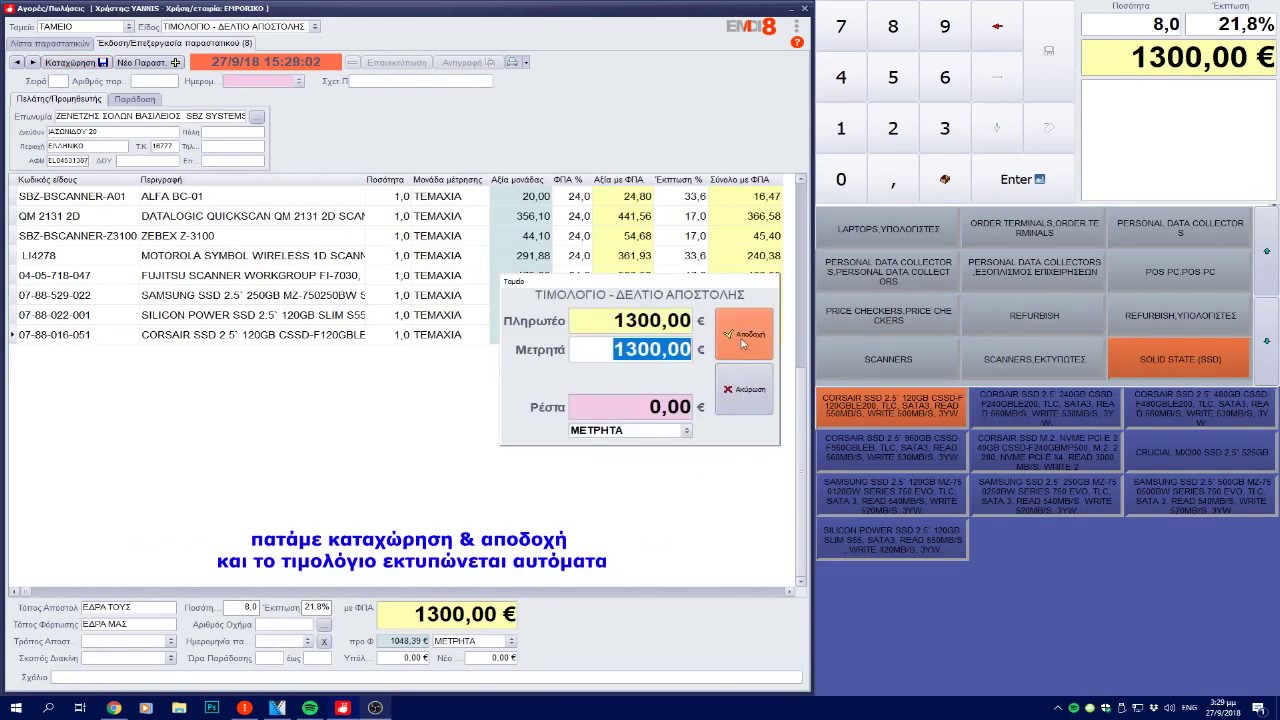Open Σκοπός Διακίν. dropdown
Viewport: 1280px width, 720px height.
click(171, 658)
